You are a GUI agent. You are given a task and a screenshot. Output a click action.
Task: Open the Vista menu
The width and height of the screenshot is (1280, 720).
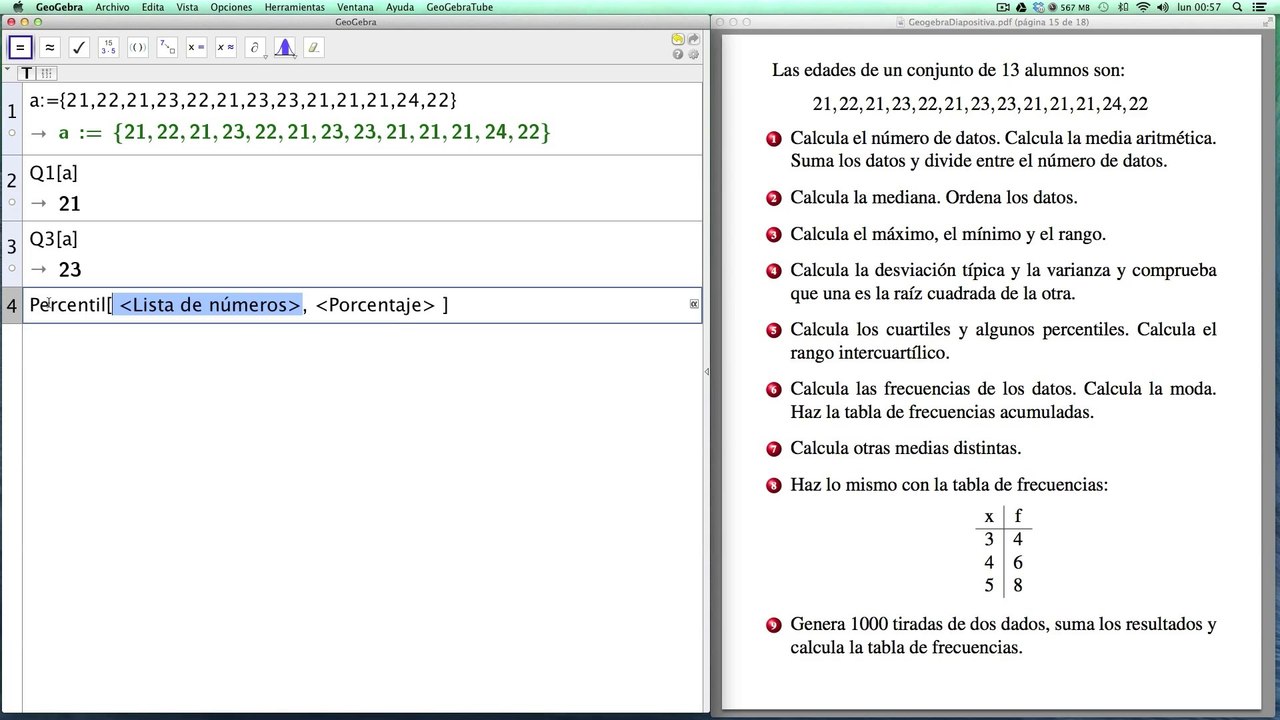pyautogui.click(x=187, y=7)
